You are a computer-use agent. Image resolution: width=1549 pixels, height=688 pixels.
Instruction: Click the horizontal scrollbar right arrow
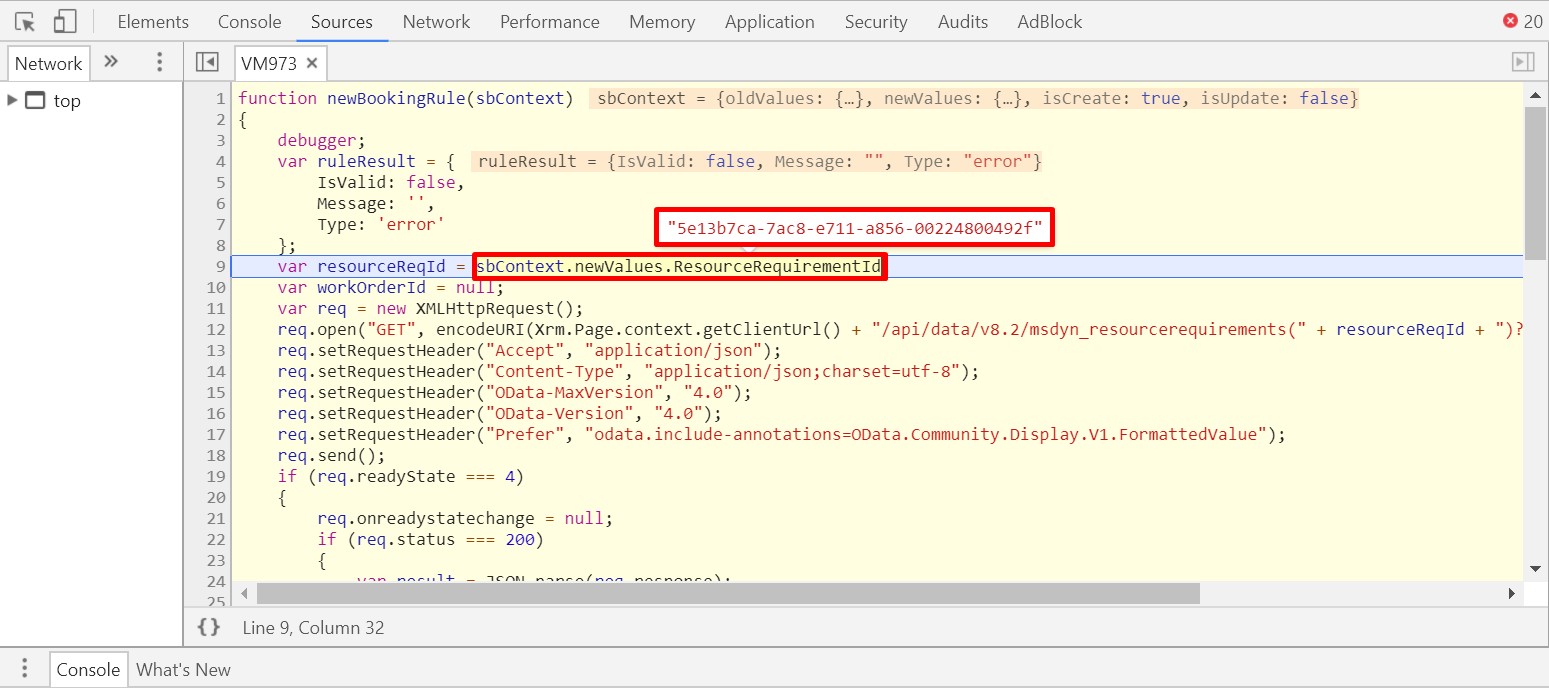point(1513,594)
